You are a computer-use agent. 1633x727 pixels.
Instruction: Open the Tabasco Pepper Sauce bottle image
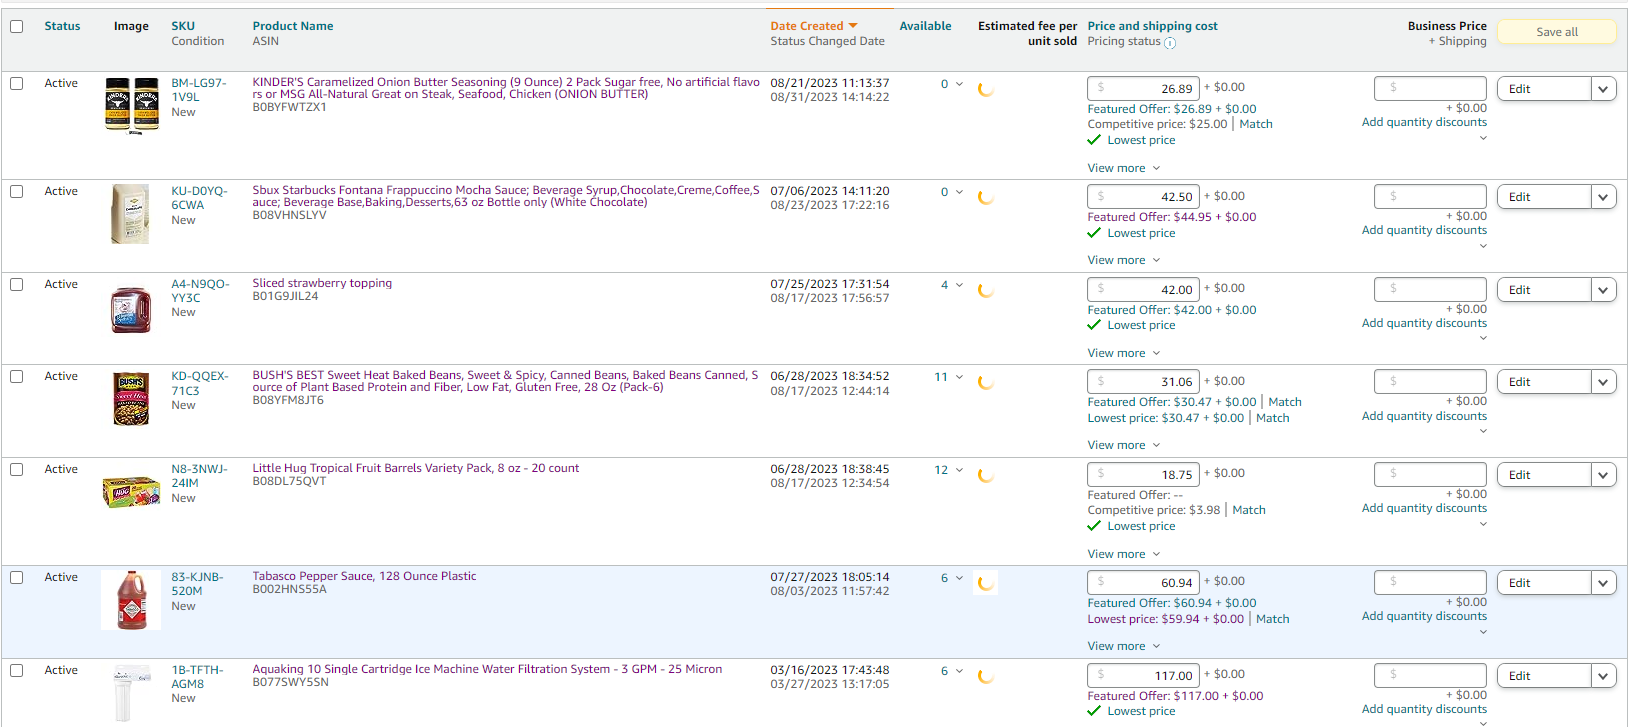(131, 600)
